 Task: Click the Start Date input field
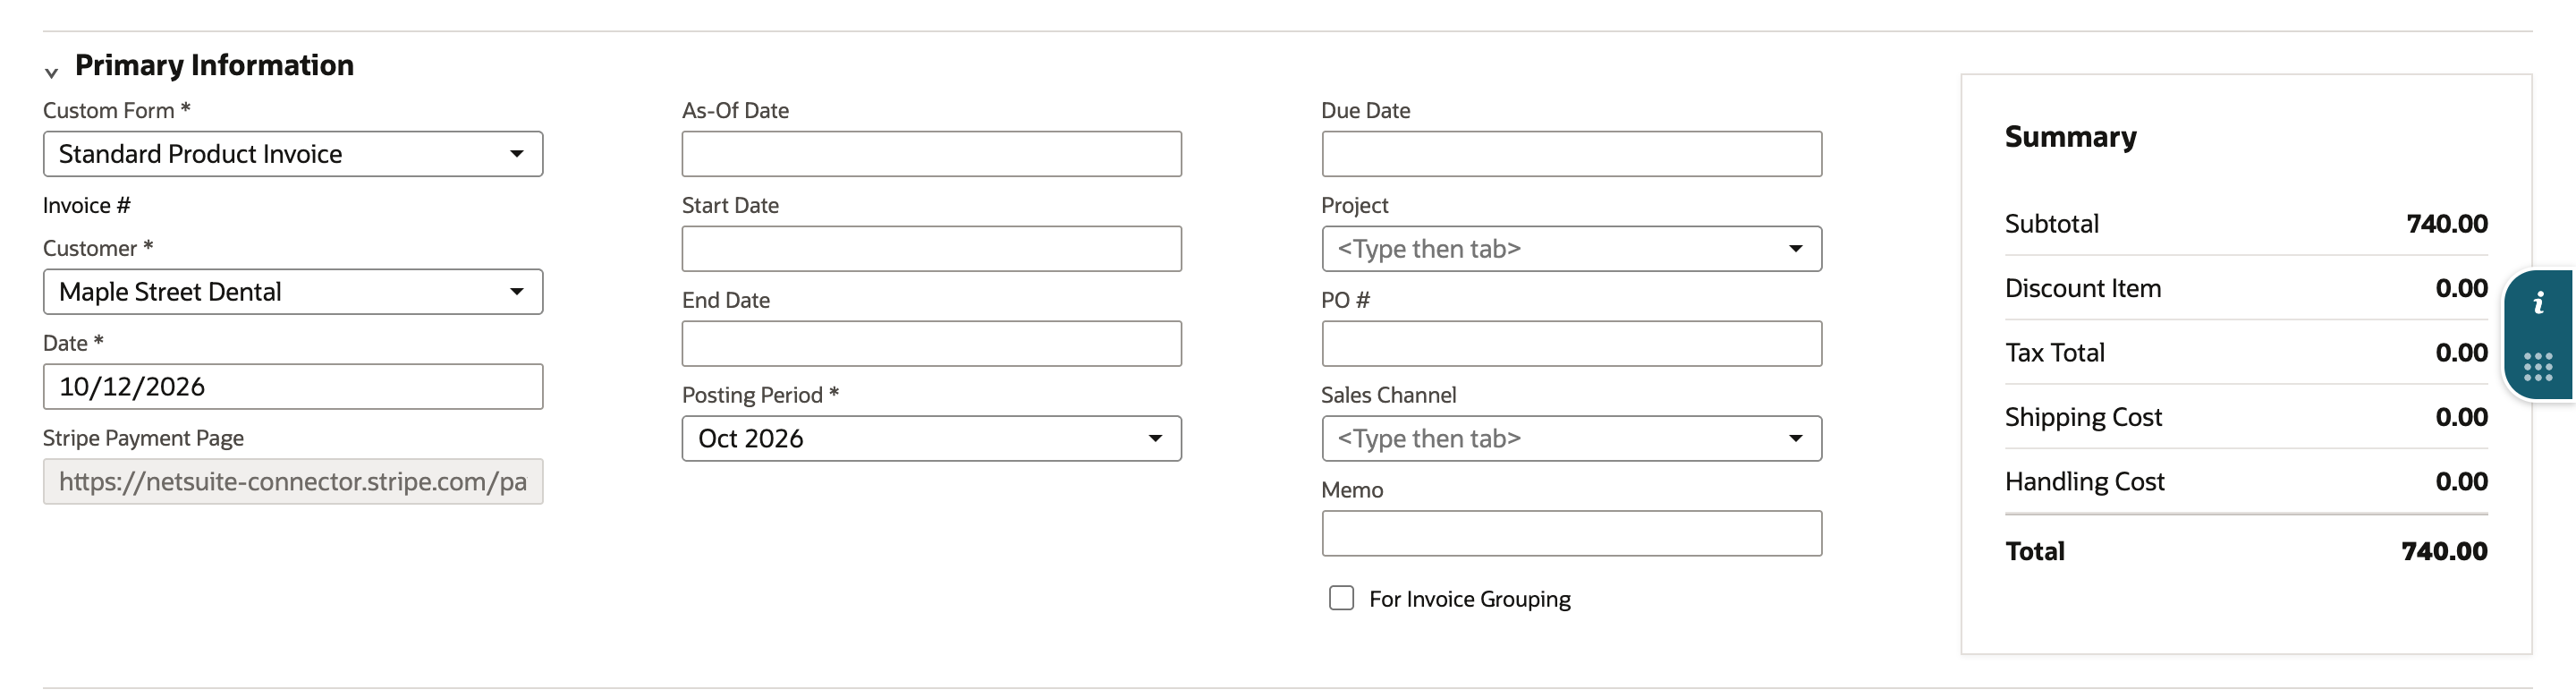click(x=931, y=249)
